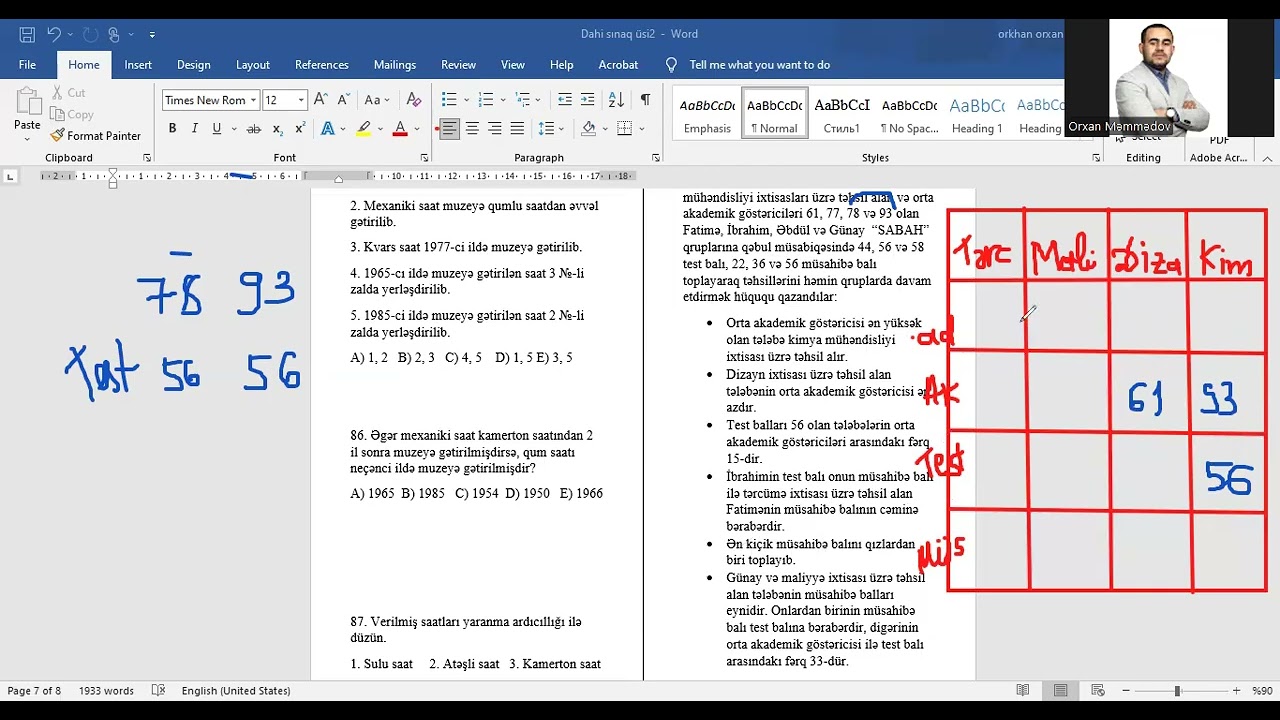Apply strikethrough formatting

click(x=253, y=128)
